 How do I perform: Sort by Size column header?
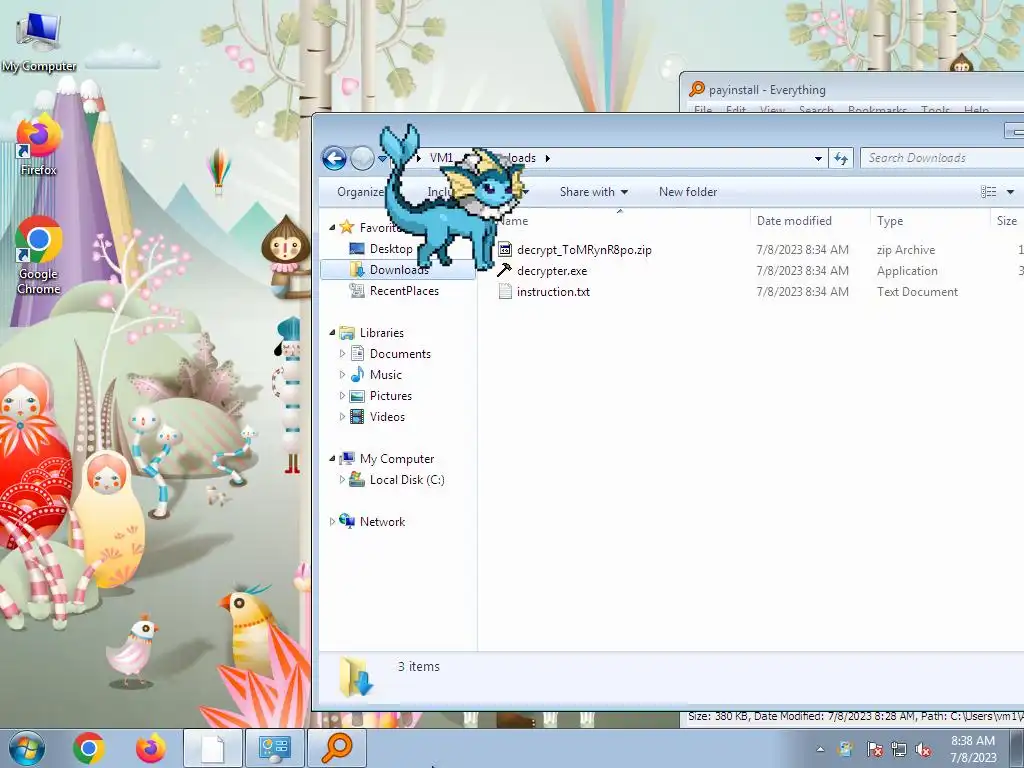click(1007, 221)
